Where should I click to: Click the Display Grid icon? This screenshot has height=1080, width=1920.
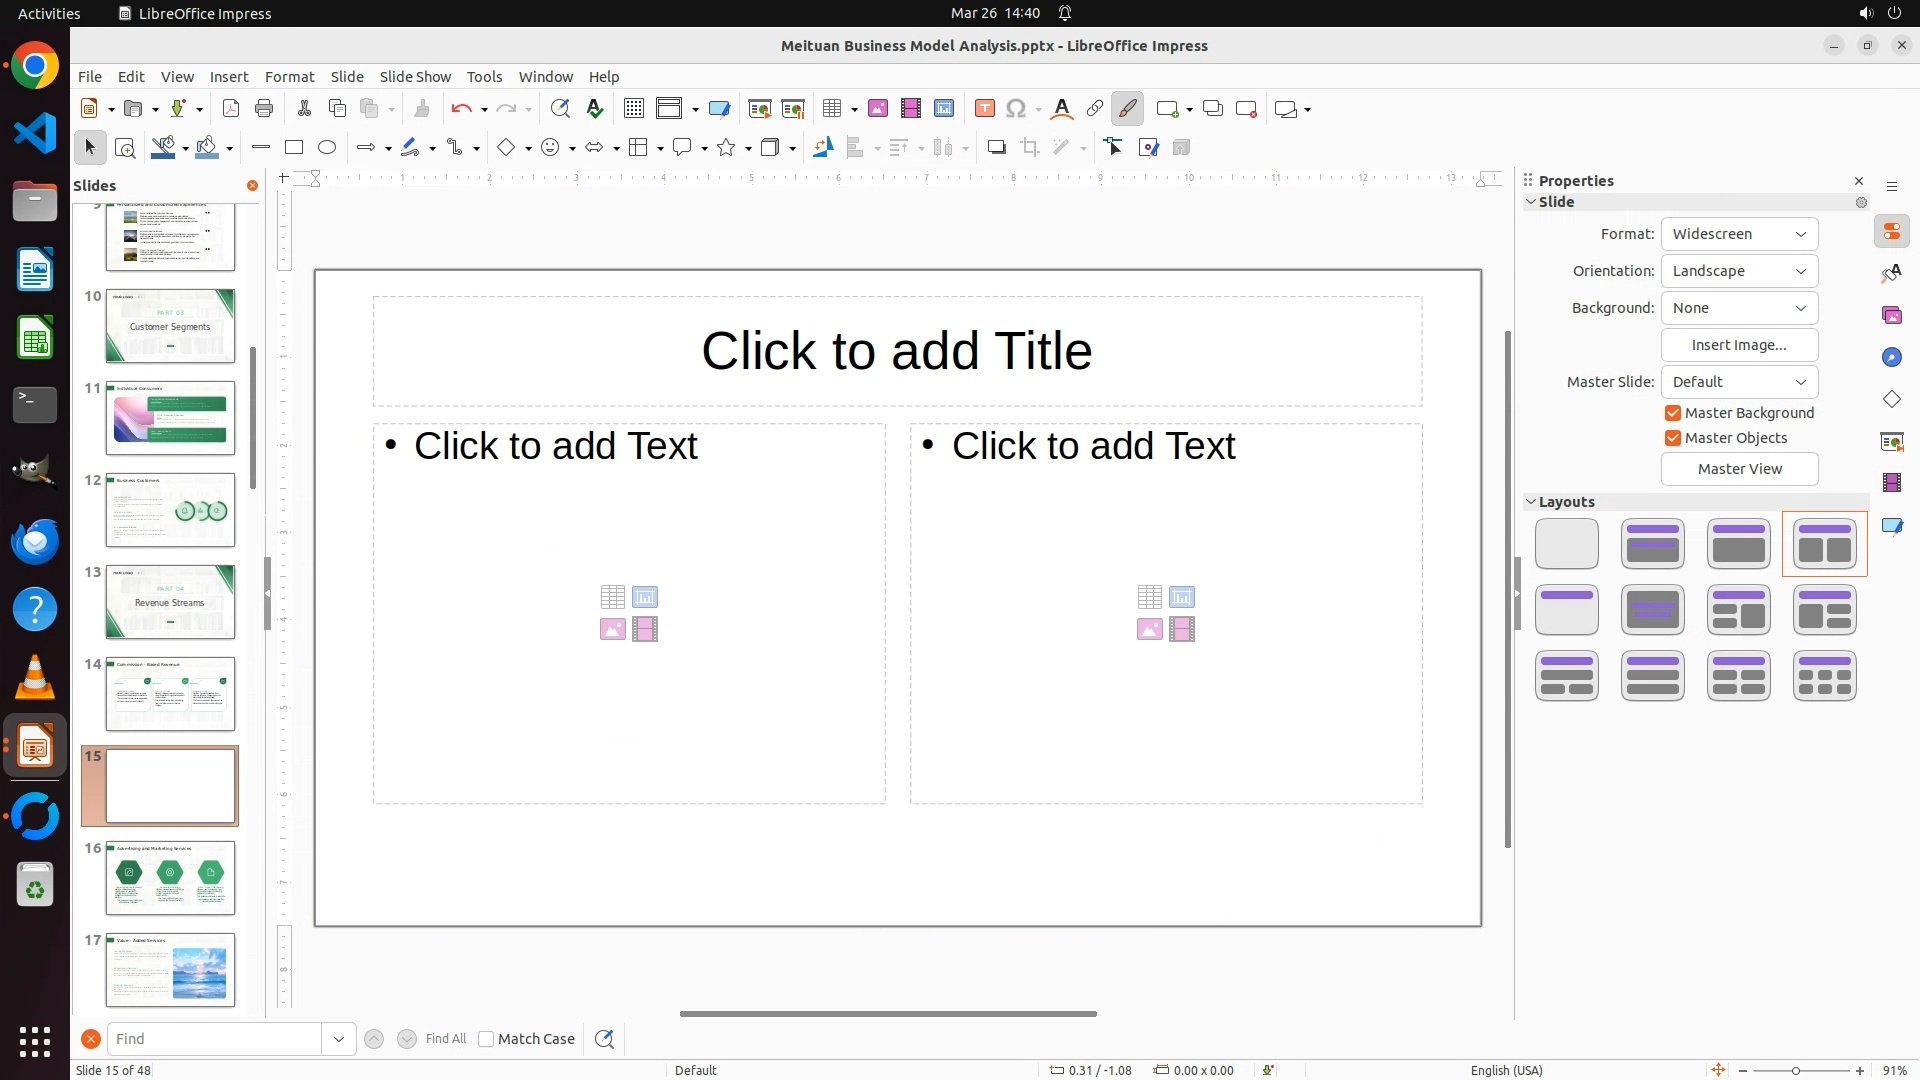634,109
